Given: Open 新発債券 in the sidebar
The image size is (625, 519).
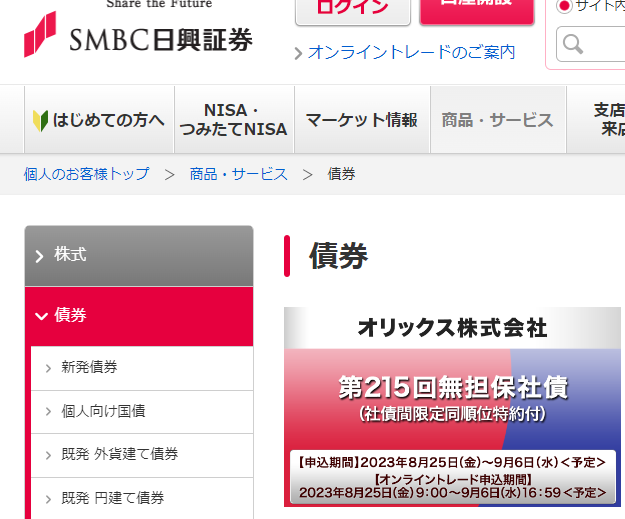Looking at the screenshot, I should pyautogui.click(x=142, y=368).
